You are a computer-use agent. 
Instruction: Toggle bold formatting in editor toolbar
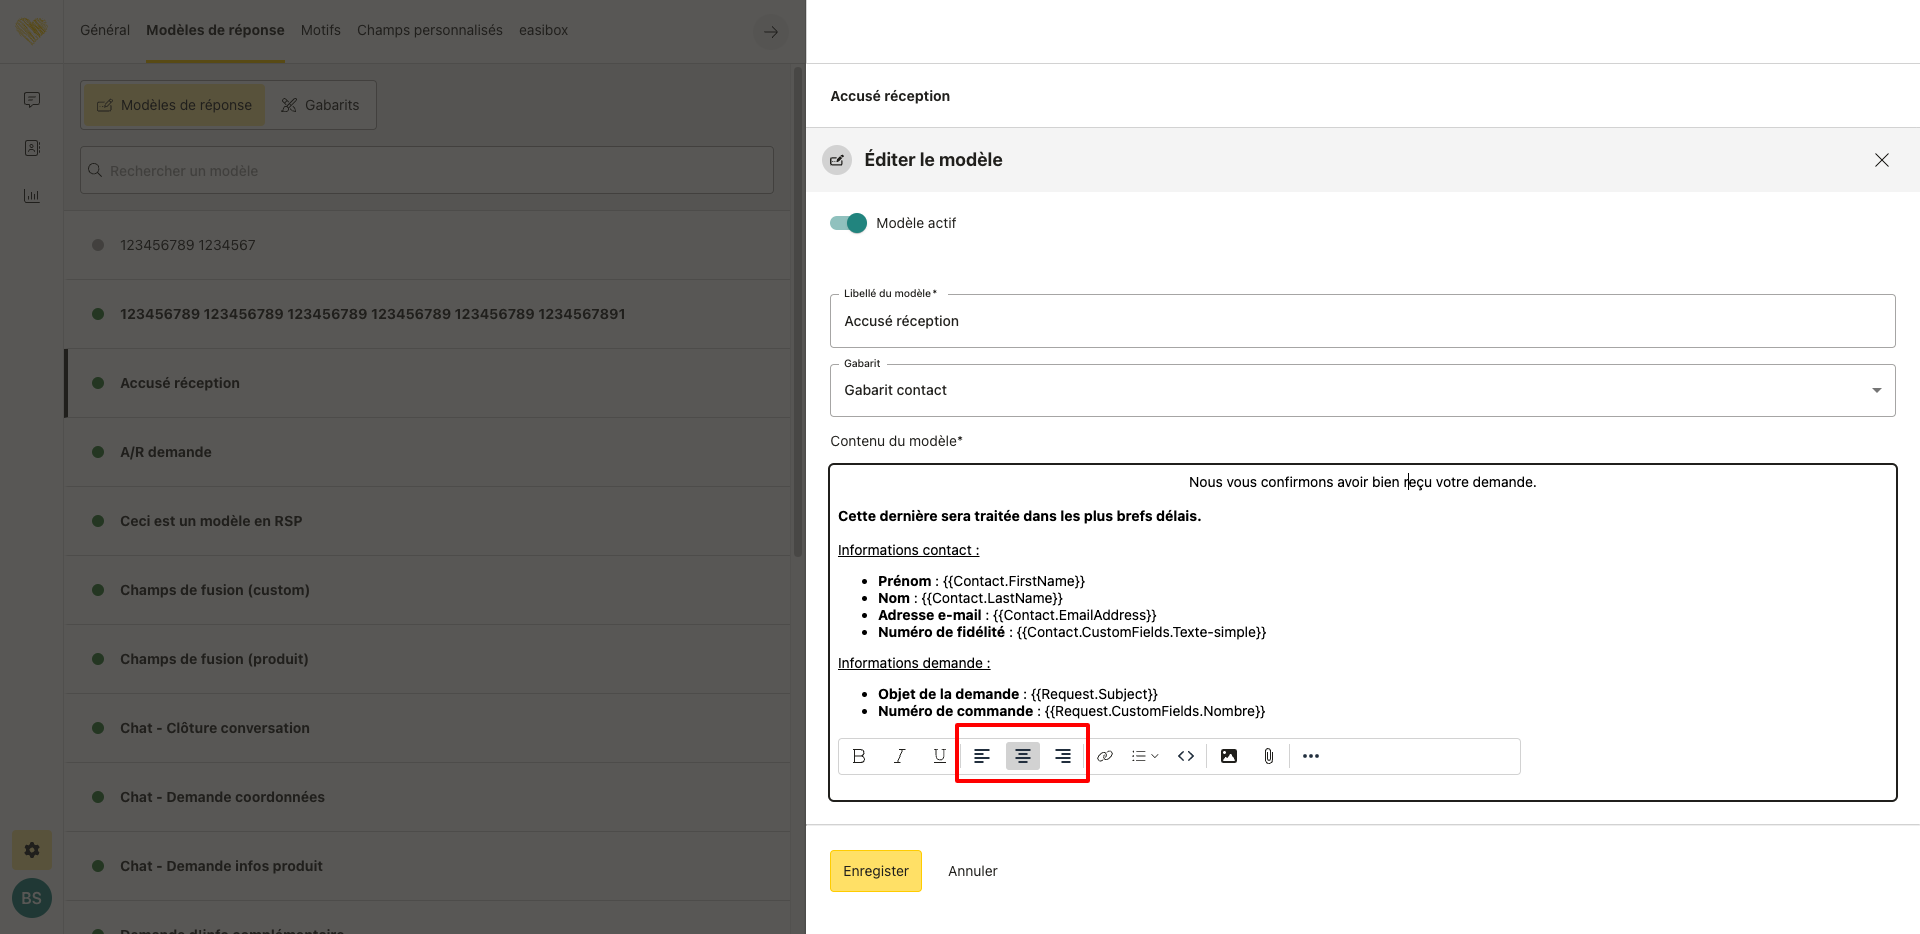tap(859, 756)
